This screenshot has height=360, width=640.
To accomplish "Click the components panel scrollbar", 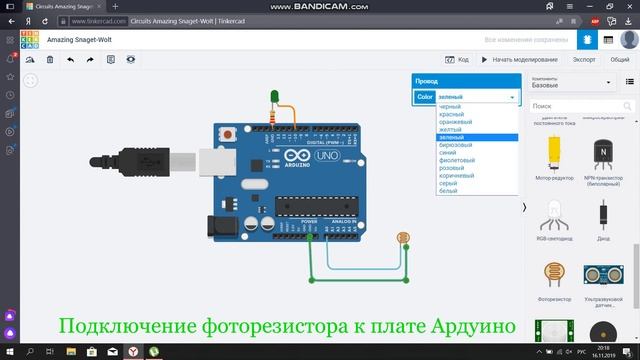I will [x=636, y=276].
